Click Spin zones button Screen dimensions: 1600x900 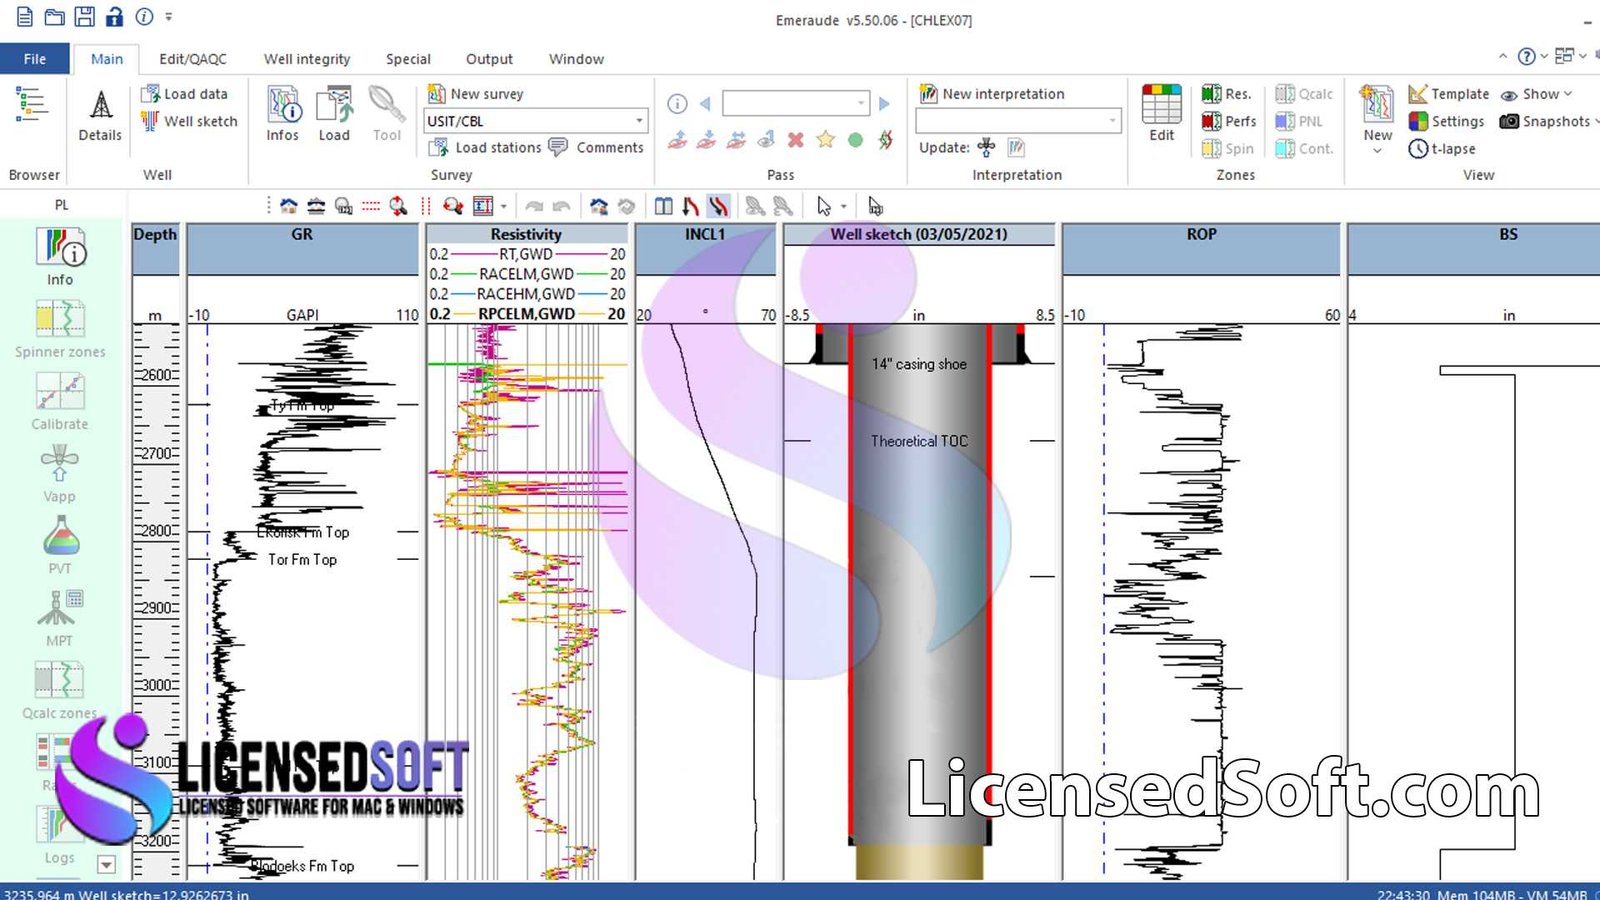1228,149
